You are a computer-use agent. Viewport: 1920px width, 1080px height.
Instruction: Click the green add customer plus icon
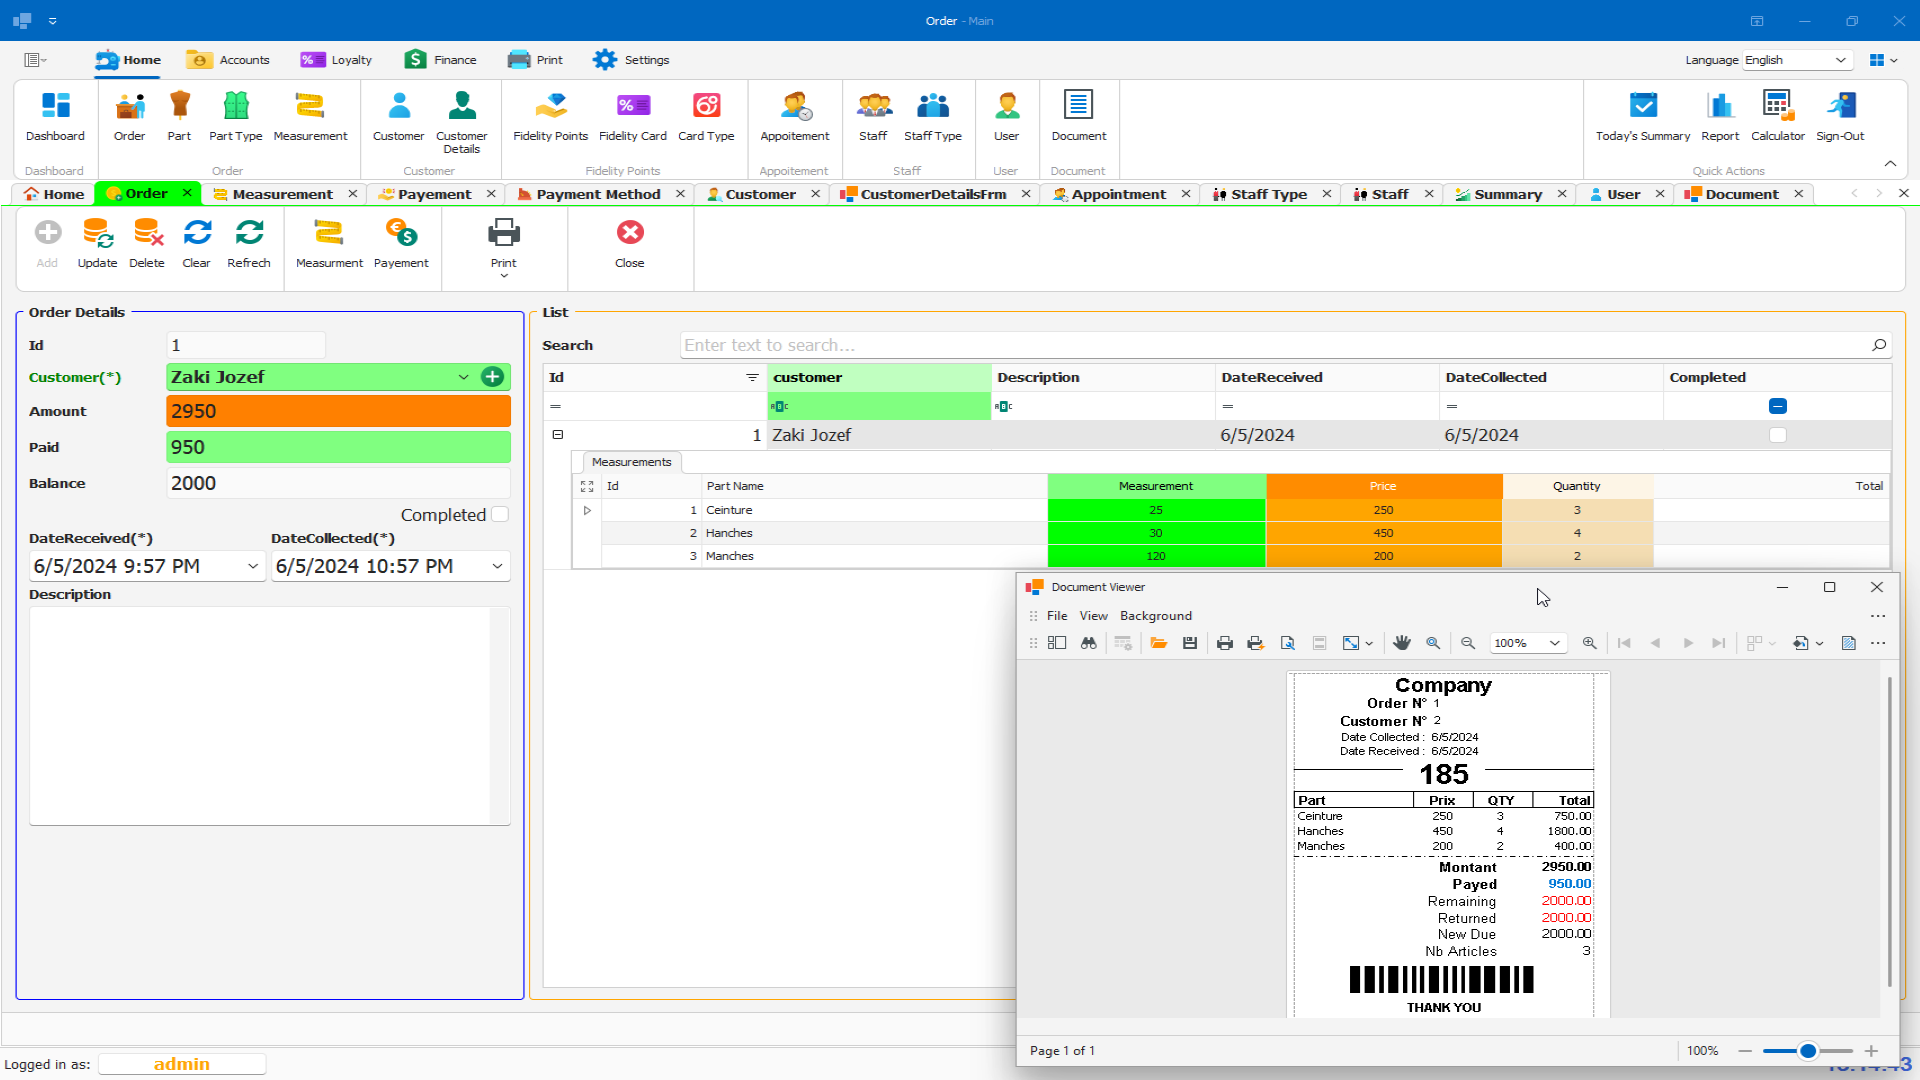492,377
